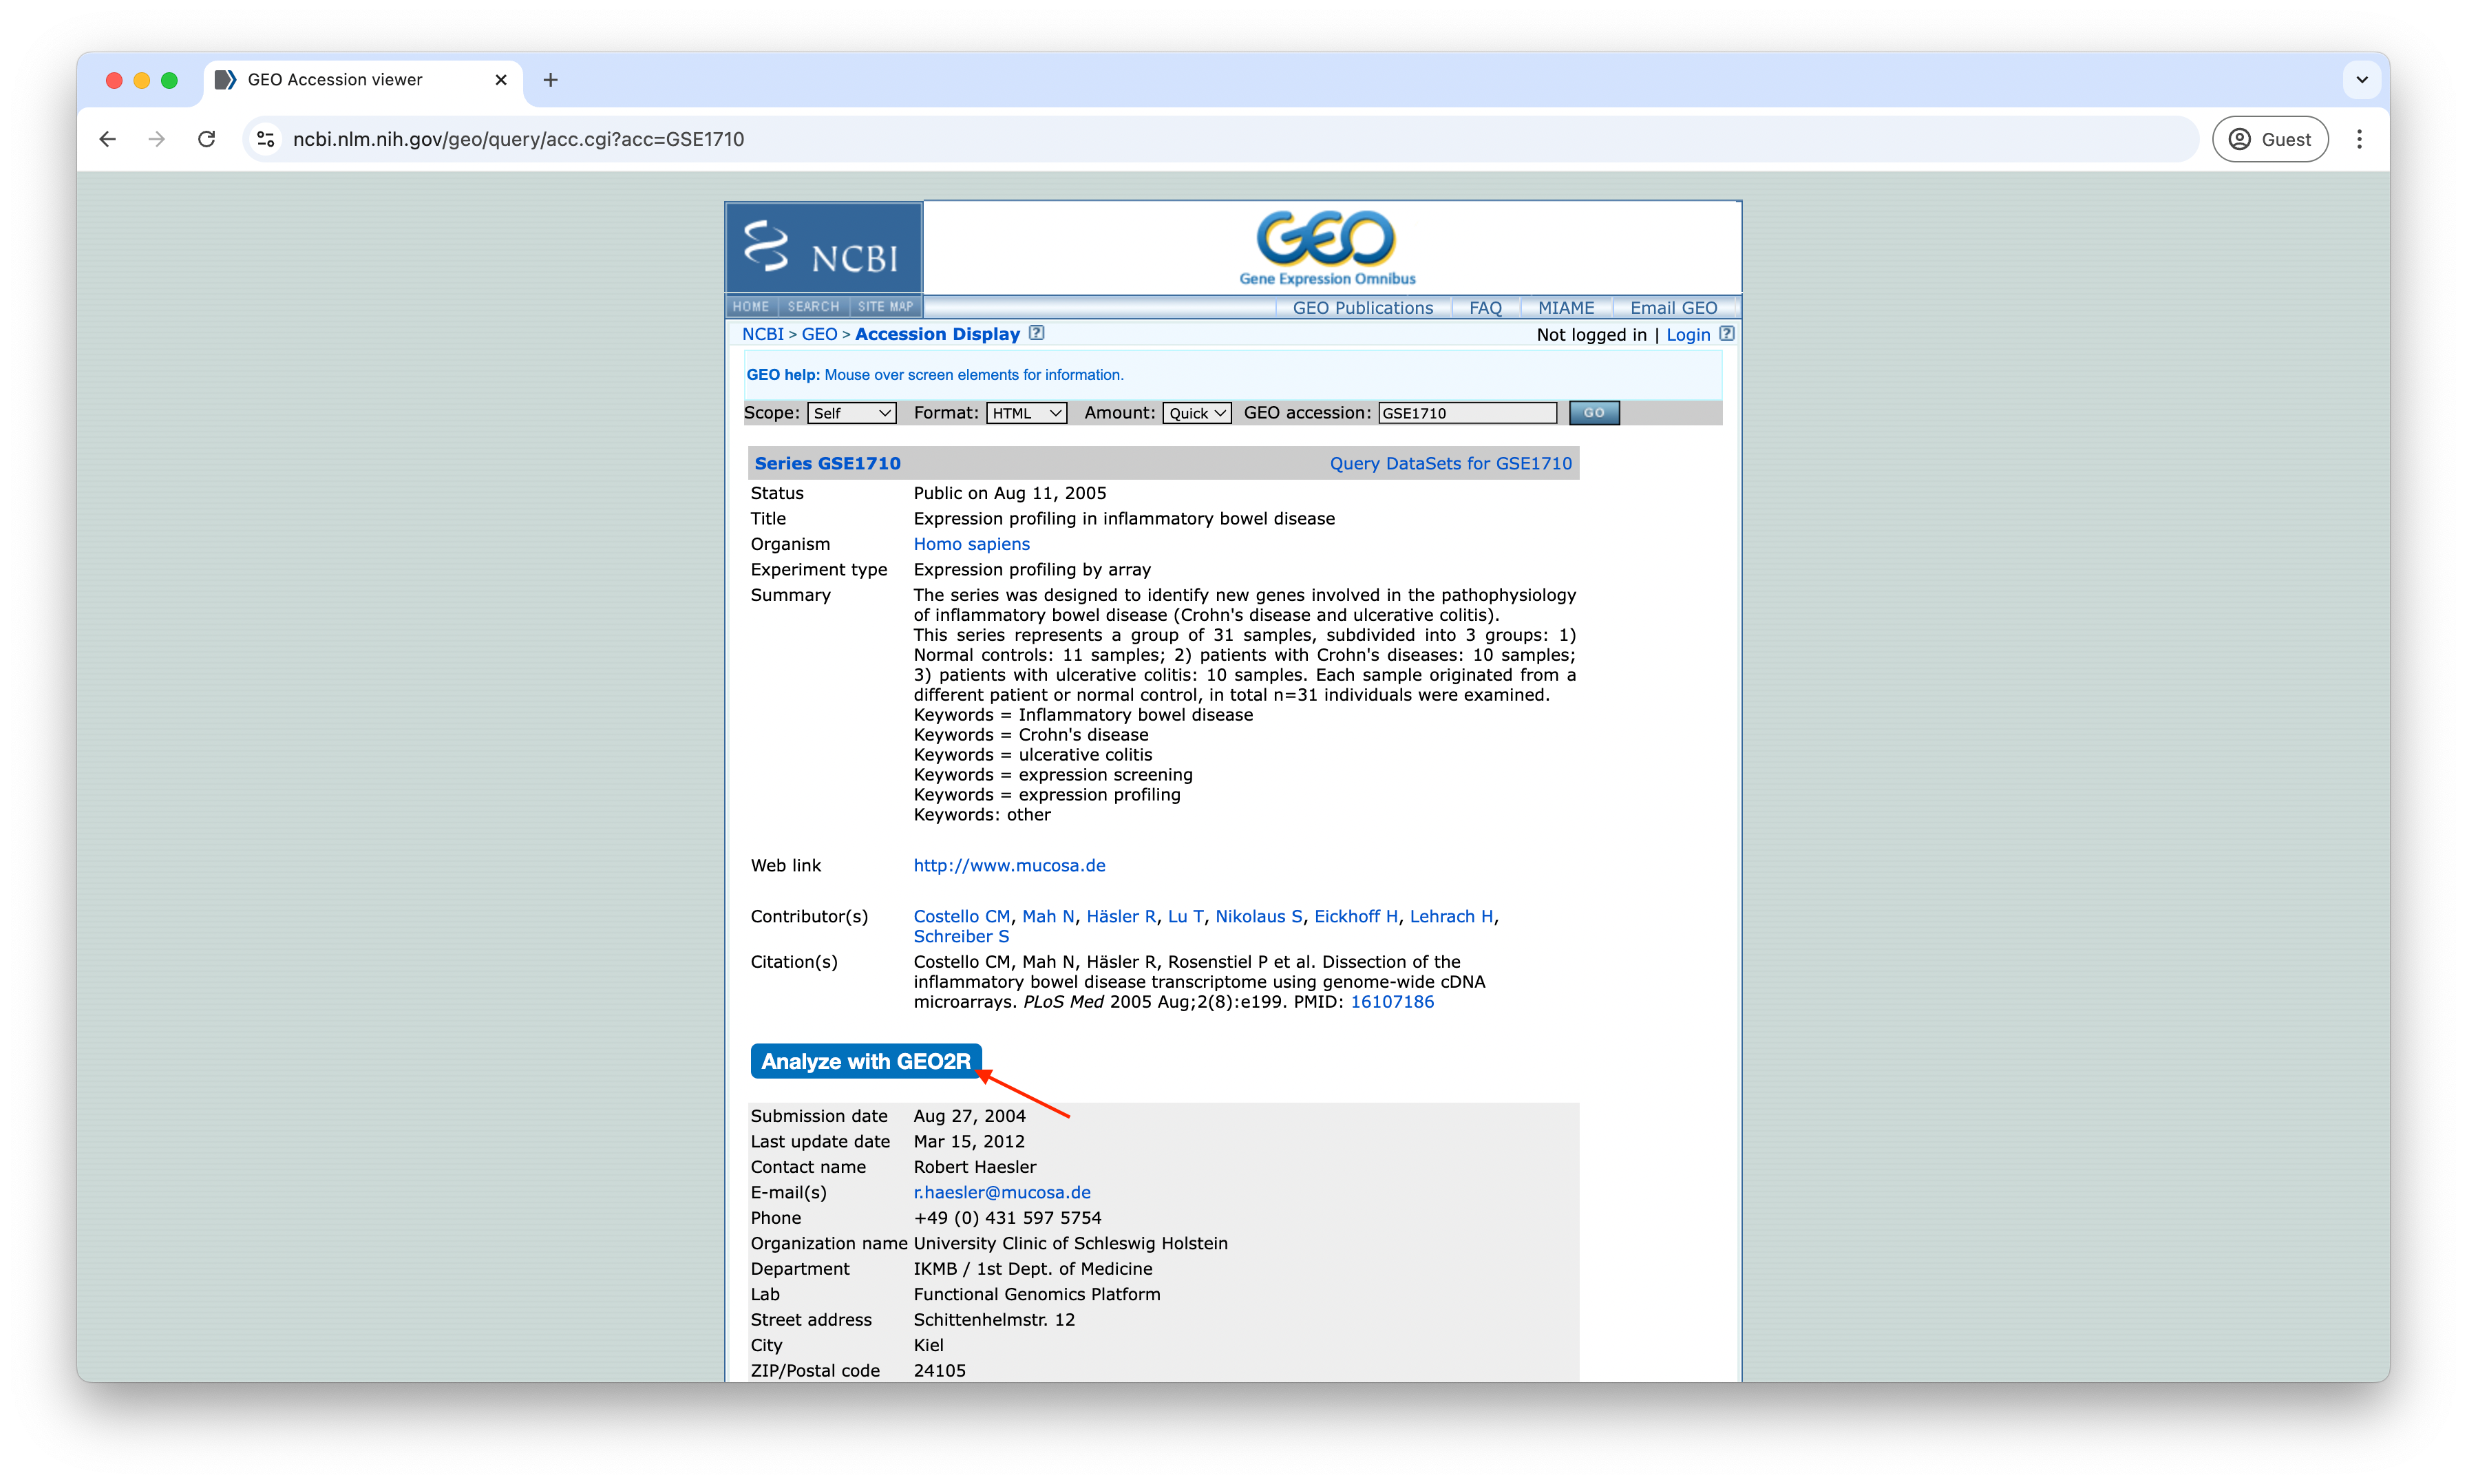This screenshot has width=2467, height=1484.
Task: Click the r.haesler@mucosa.de email link
Action: tap(1001, 1192)
